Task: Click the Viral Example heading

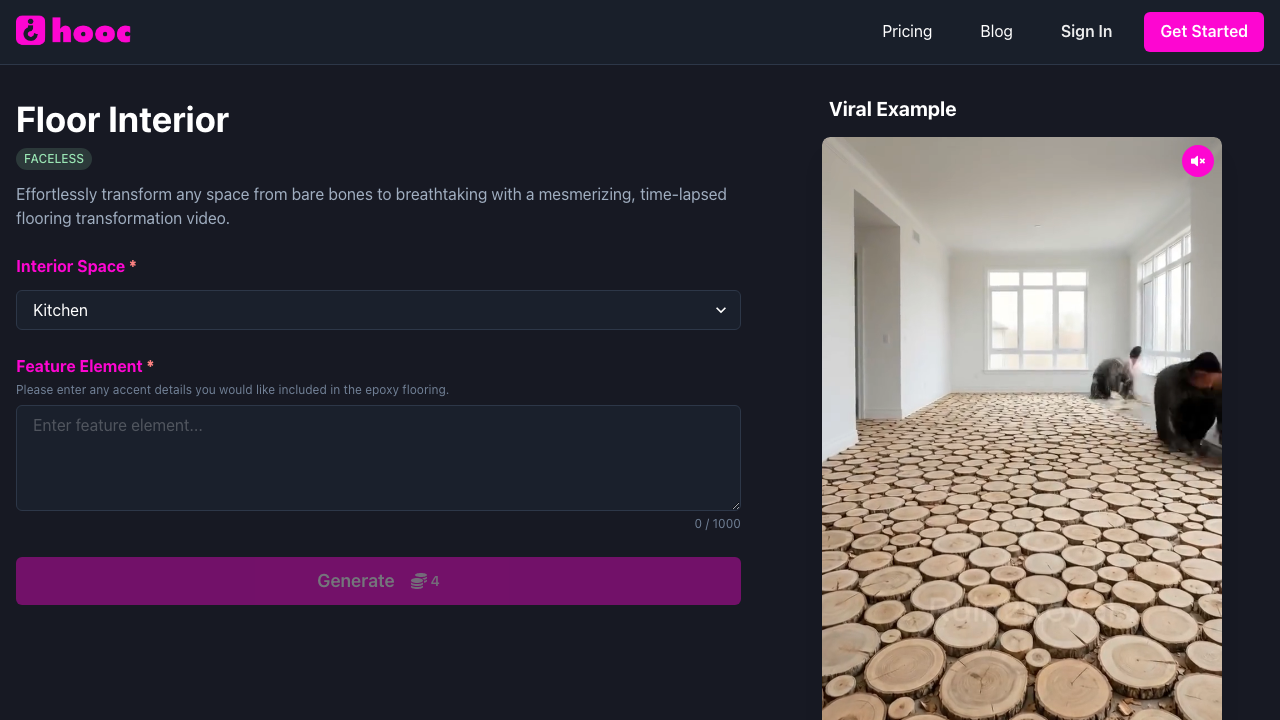Action: point(892,109)
